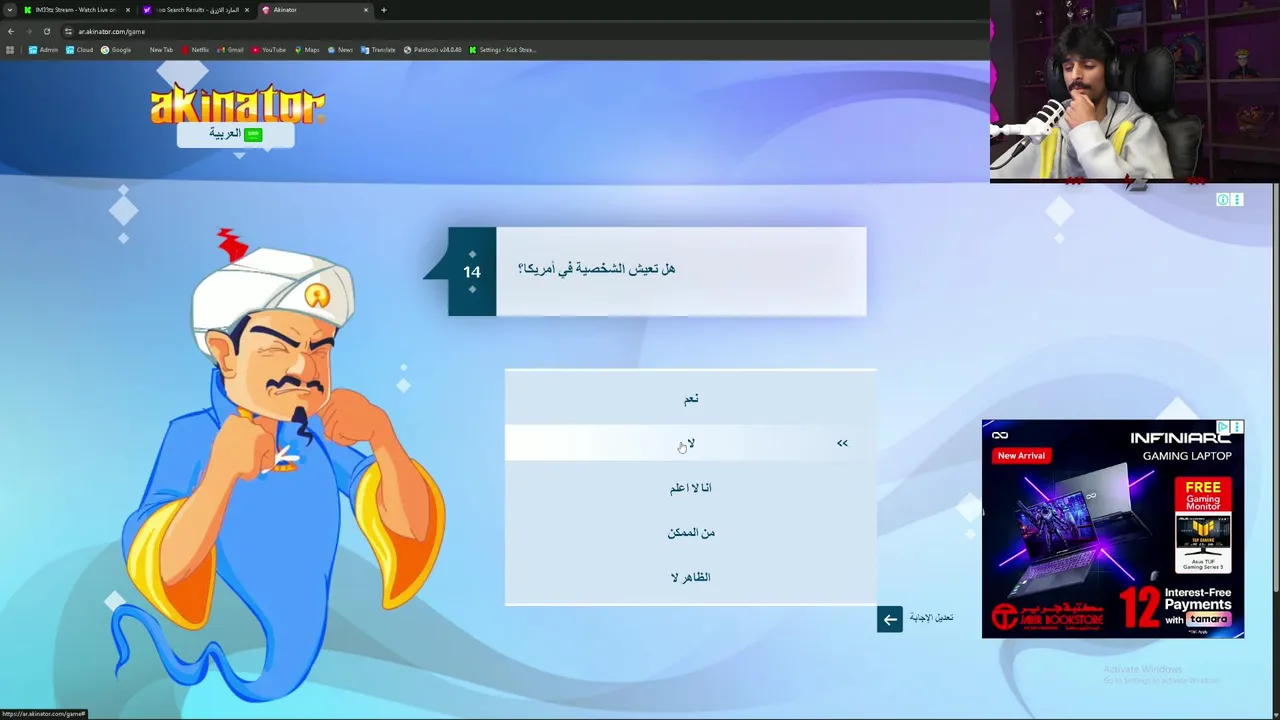Image resolution: width=1280 pixels, height=720 pixels.
Task: Click the ad info icon below webcam
Action: [x=1222, y=200]
